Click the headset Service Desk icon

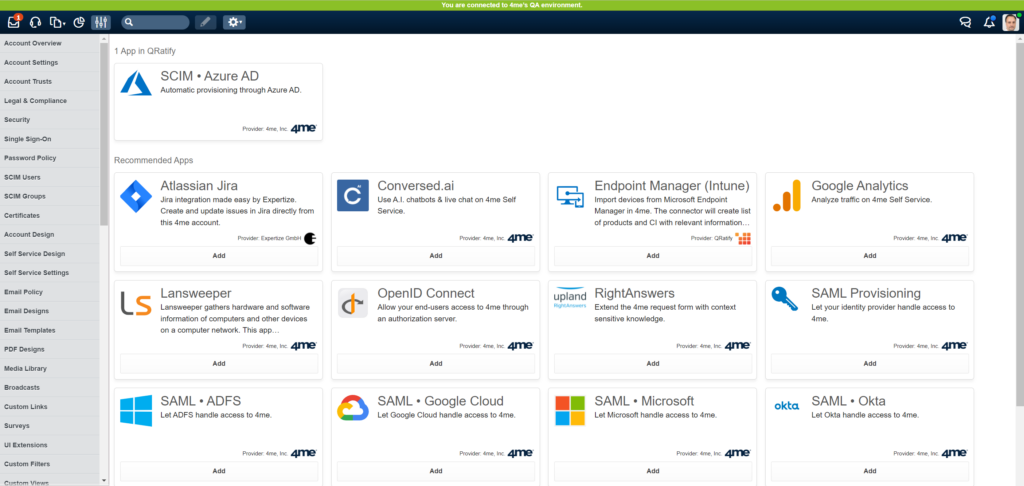36,22
